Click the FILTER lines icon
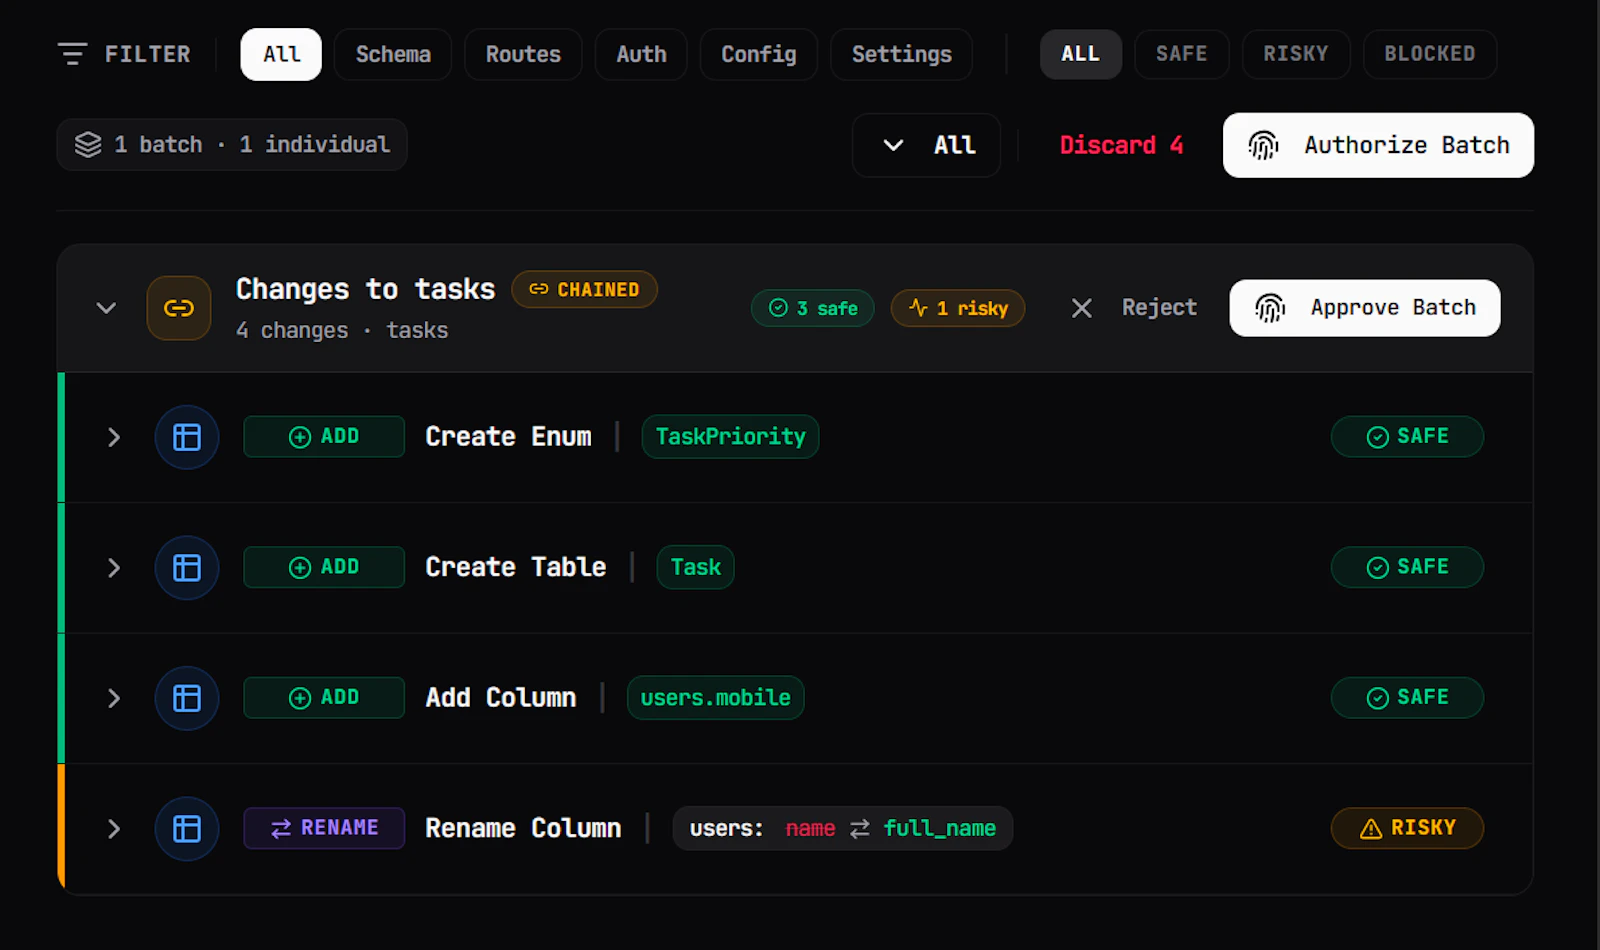Viewport: 1600px width, 950px height. coord(72,54)
